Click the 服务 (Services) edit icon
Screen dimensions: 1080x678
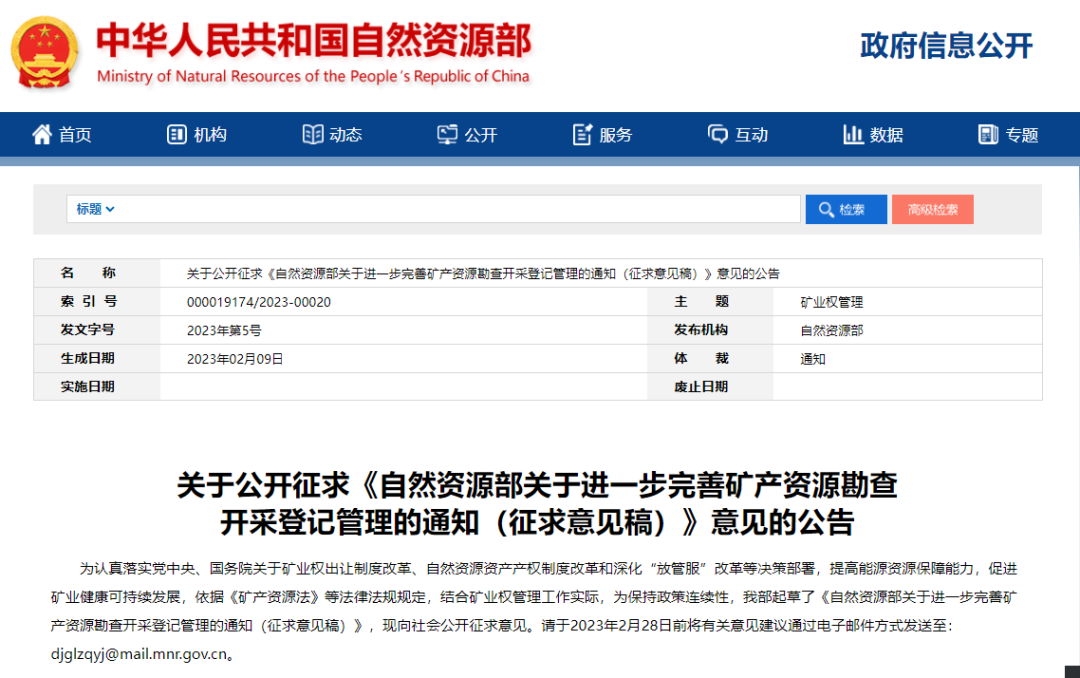[x=583, y=134]
